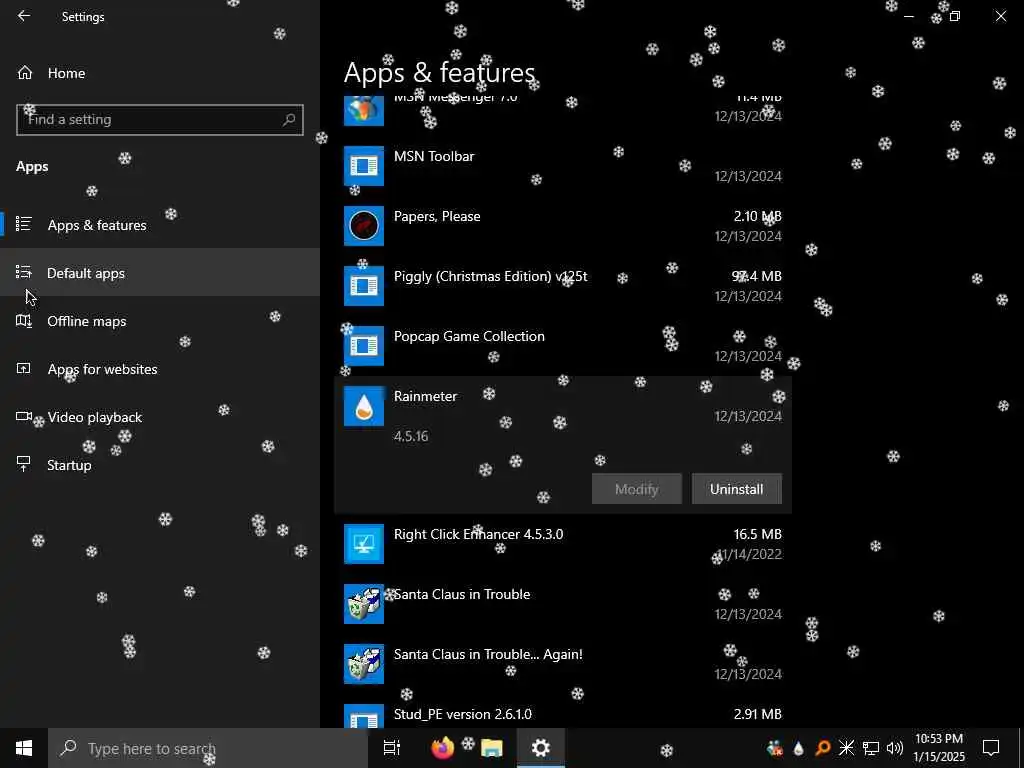Image resolution: width=1024 pixels, height=768 pixels.
Task: Open Apps for websites settings
Action: coord(160,369)
